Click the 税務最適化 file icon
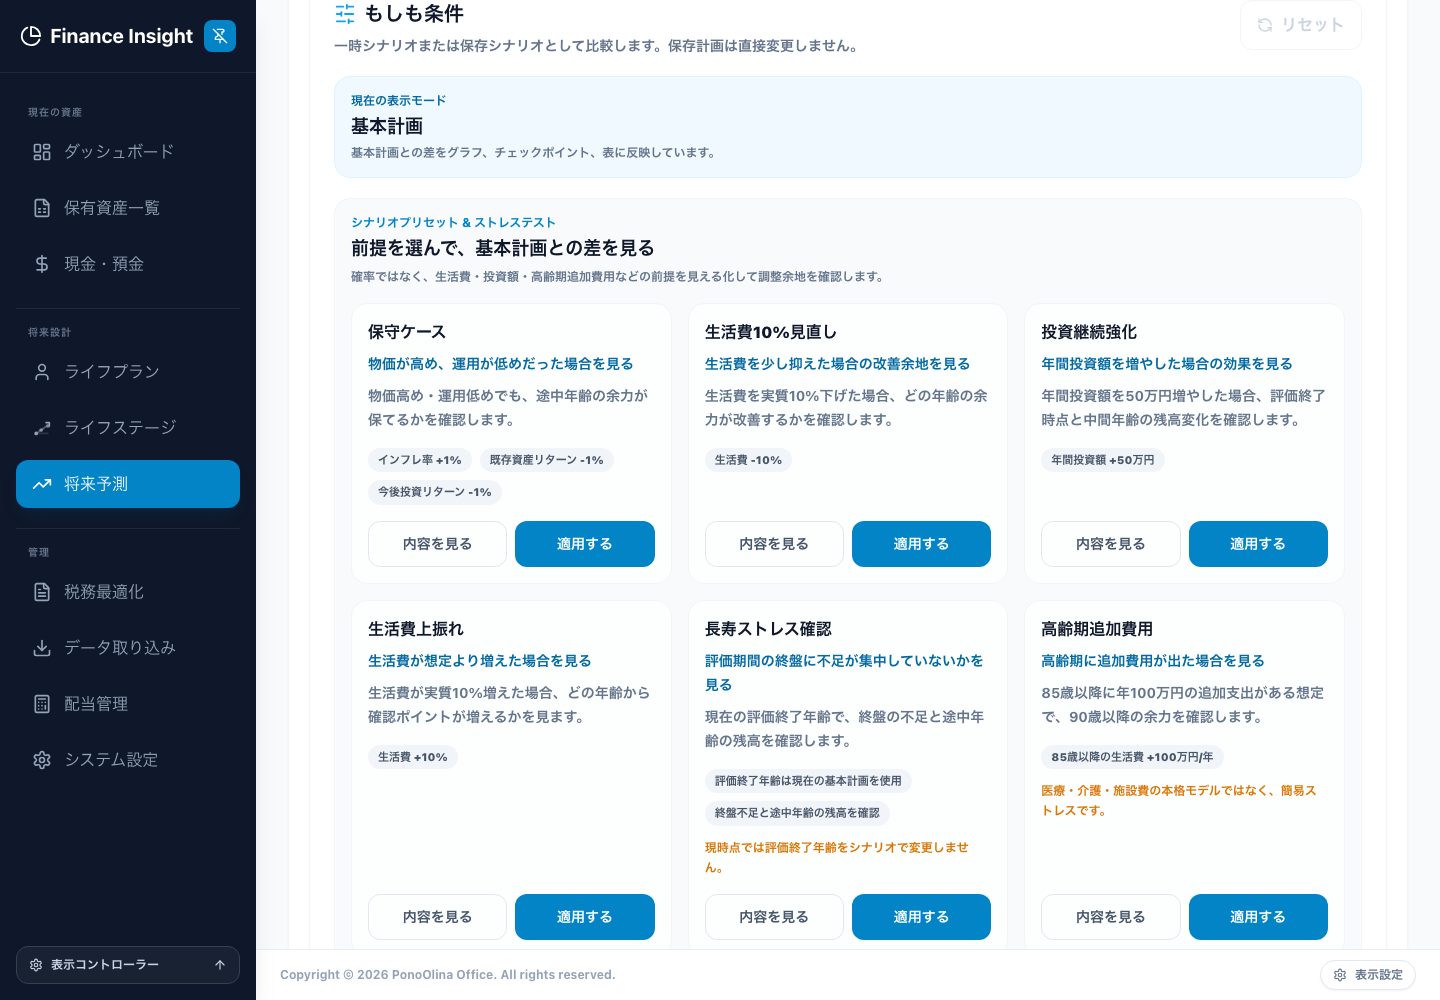Screen dimensions: 1440x1000 [42, 592]
